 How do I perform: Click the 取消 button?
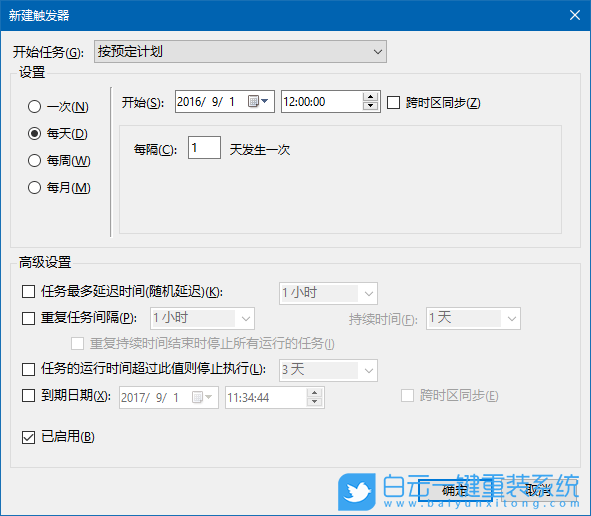[538, 491]
